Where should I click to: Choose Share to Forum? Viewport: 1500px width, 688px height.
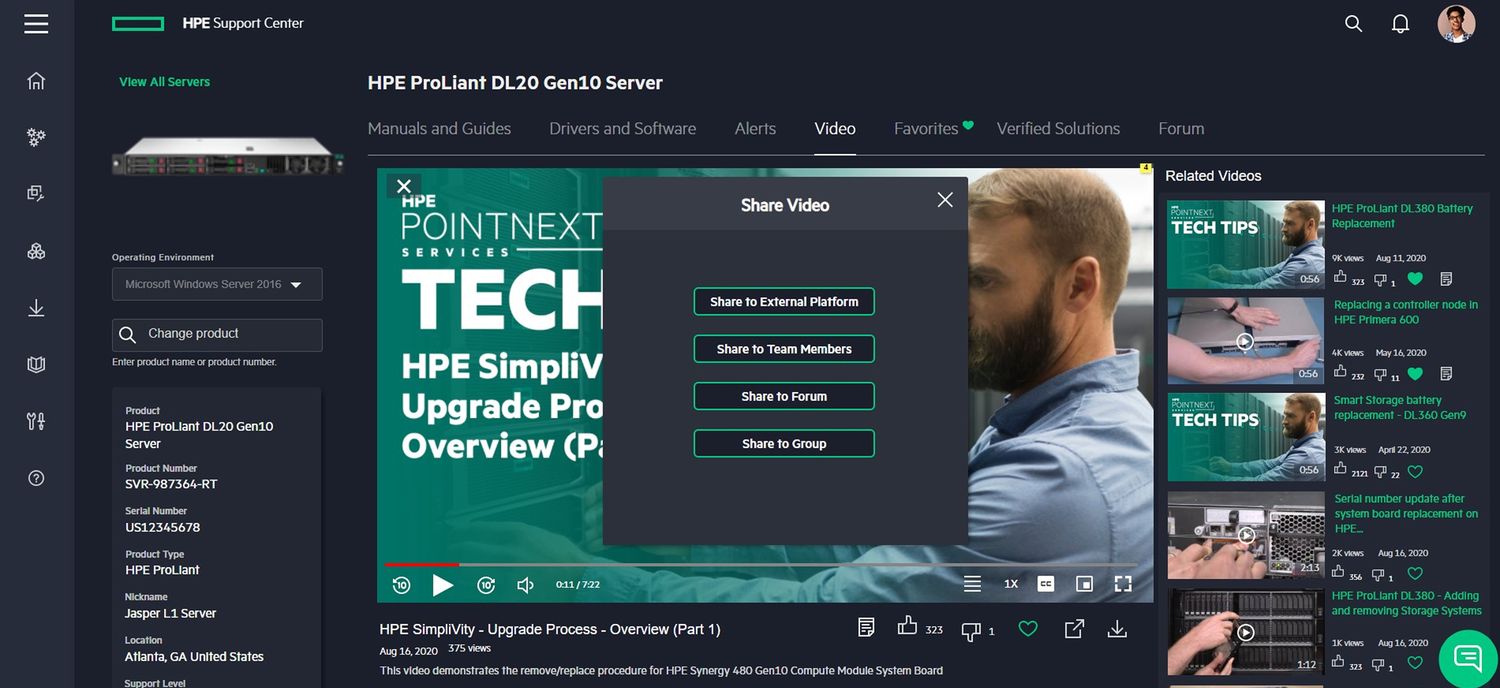coord(784,396)
